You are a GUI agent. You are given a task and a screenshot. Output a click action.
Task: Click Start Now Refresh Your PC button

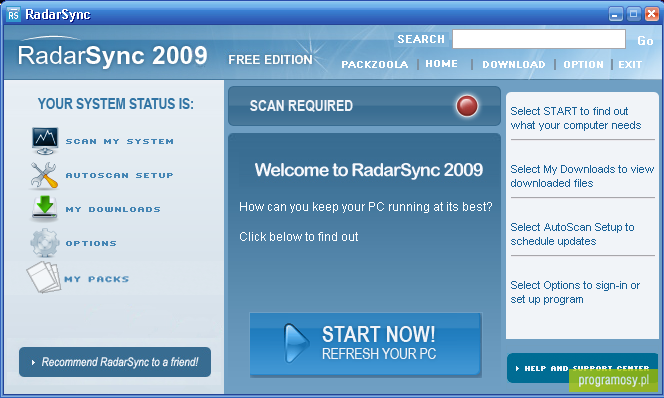(x=365, y=344)
